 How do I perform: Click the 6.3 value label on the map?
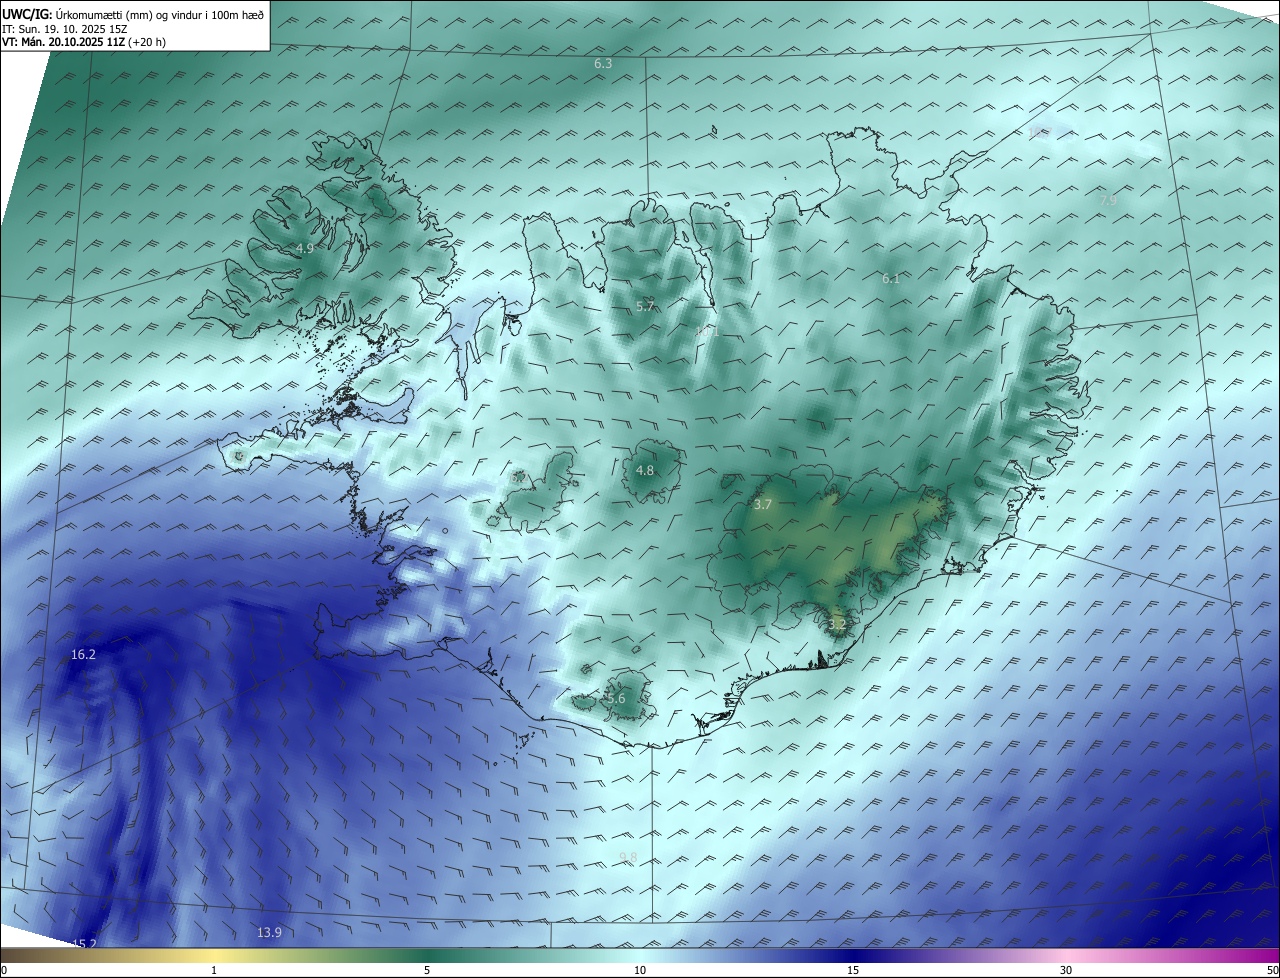(603, 63)
